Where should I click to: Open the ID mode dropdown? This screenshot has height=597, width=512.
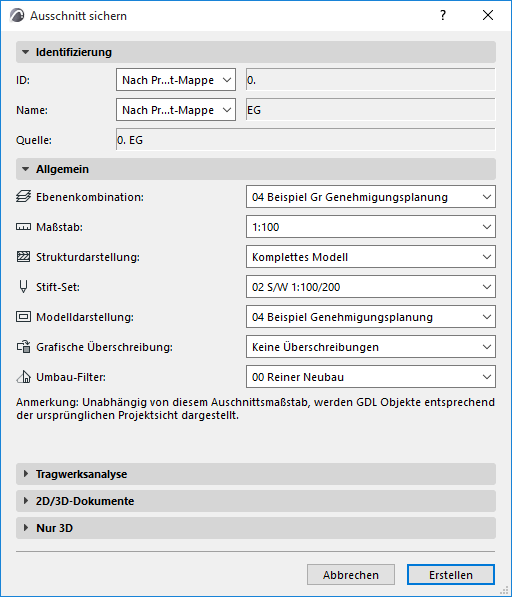point(176,80)
